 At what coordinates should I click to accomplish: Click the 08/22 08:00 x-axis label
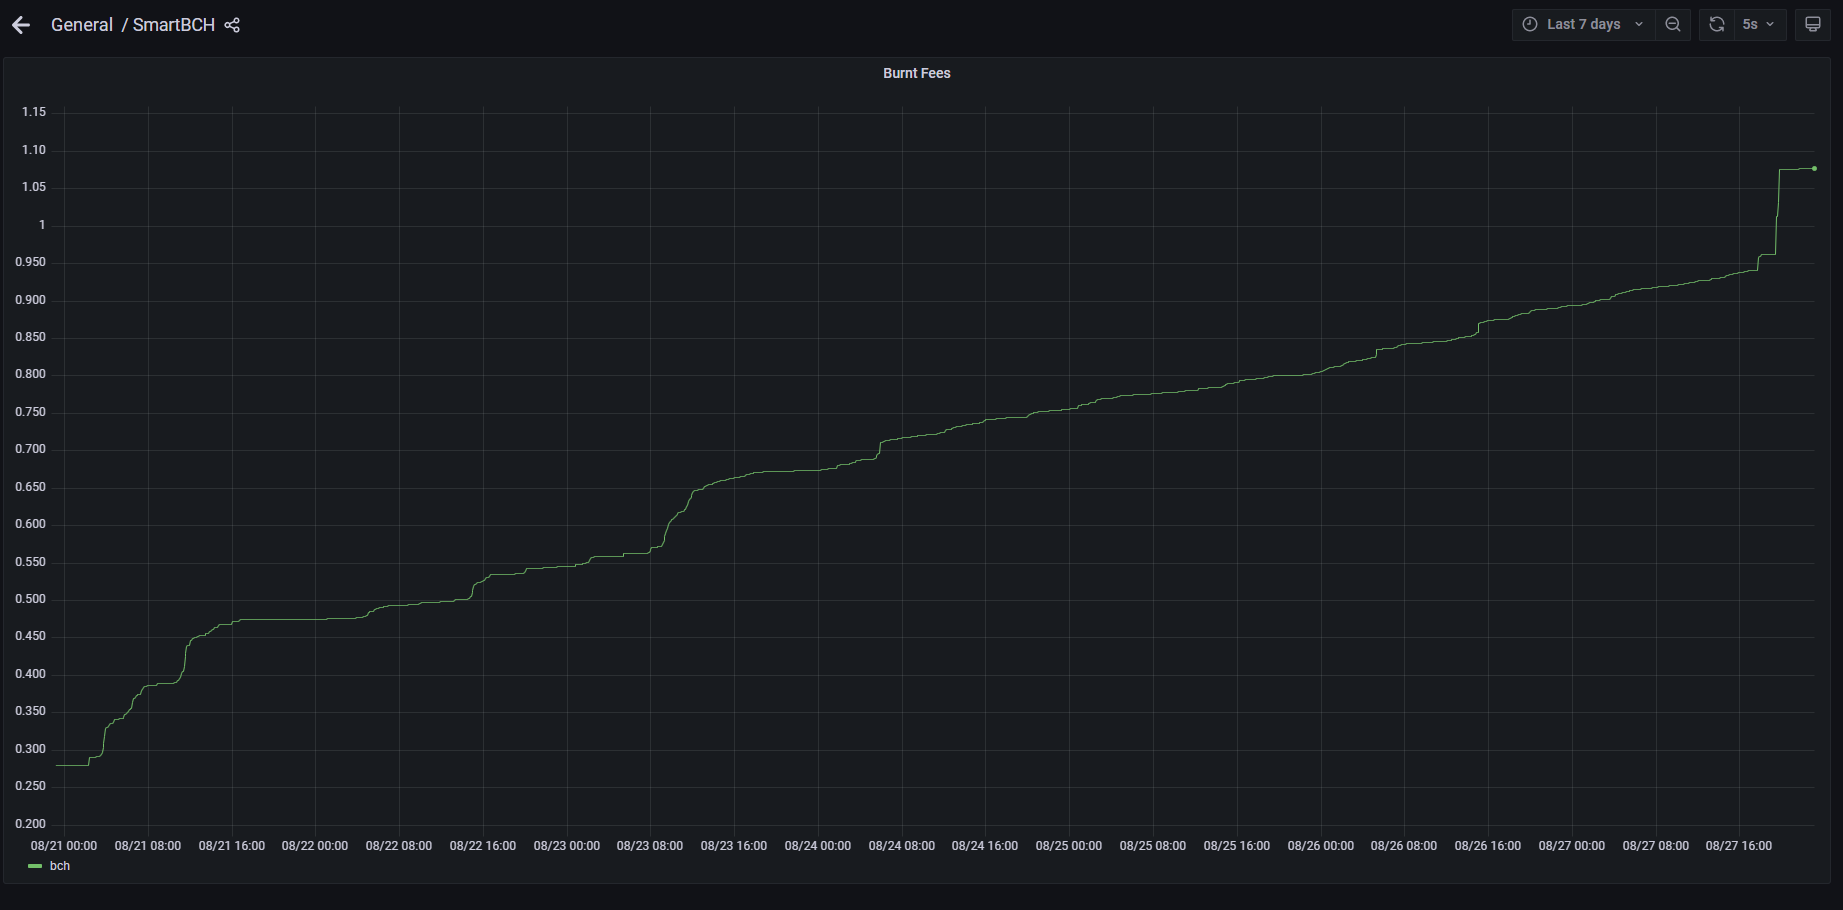(399, 846)
